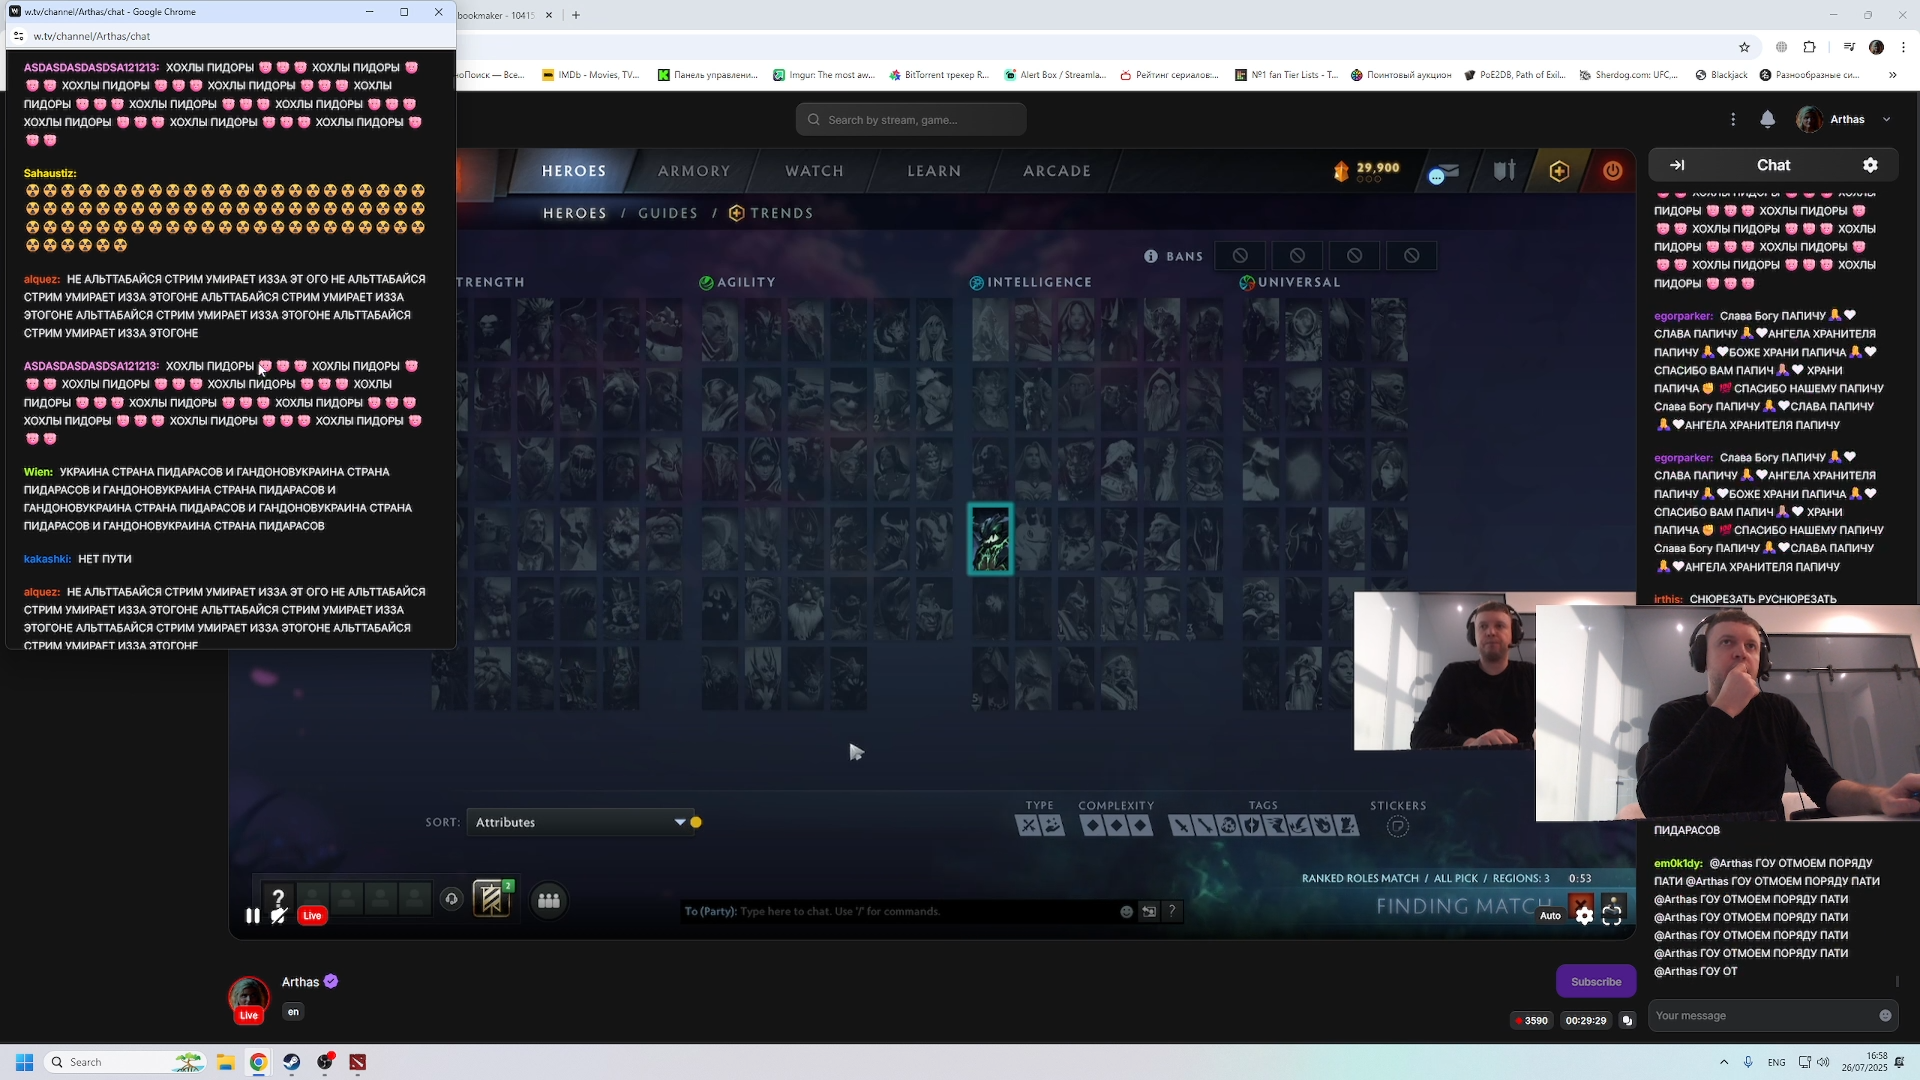
Task: Open the Sherdog bookmark
Action: coord(1628,75)
